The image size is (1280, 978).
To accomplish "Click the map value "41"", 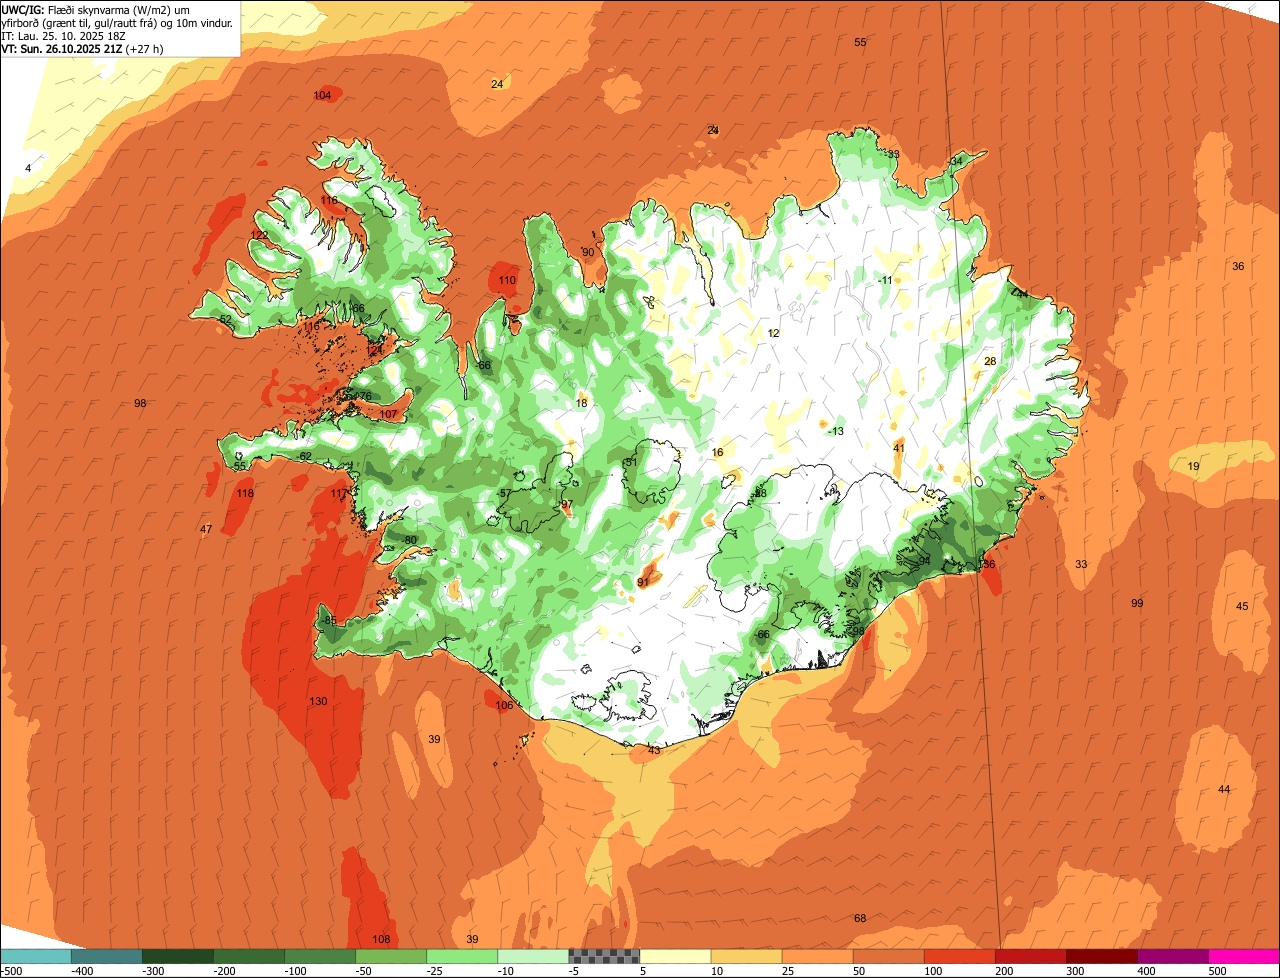I will tap(899, 447).
